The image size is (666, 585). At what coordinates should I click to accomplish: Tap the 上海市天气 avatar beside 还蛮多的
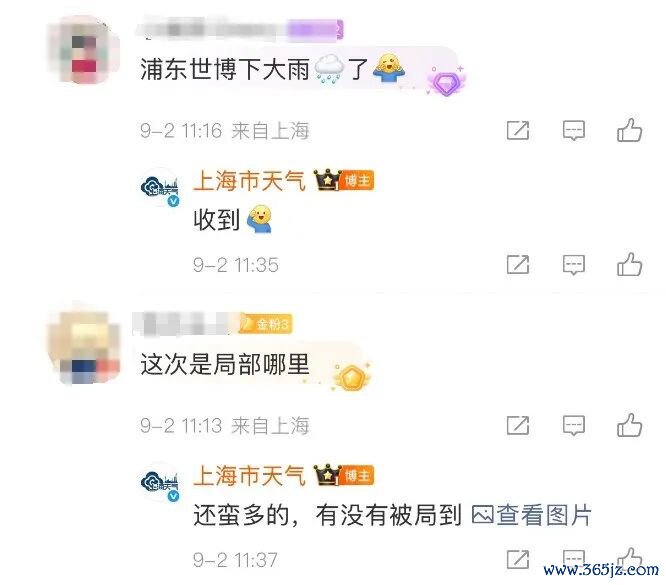[x=161, y=482]
